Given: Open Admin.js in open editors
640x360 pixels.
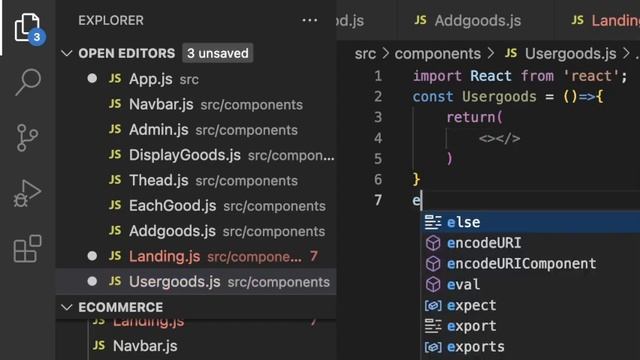Looking at the screenshot, I should (x=196, y=130).
